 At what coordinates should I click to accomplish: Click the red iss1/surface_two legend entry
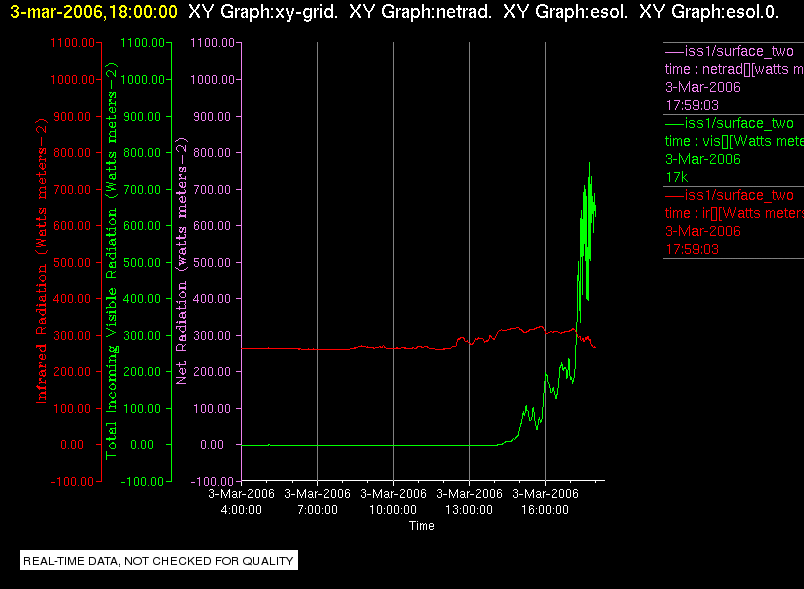pos(729,195)
